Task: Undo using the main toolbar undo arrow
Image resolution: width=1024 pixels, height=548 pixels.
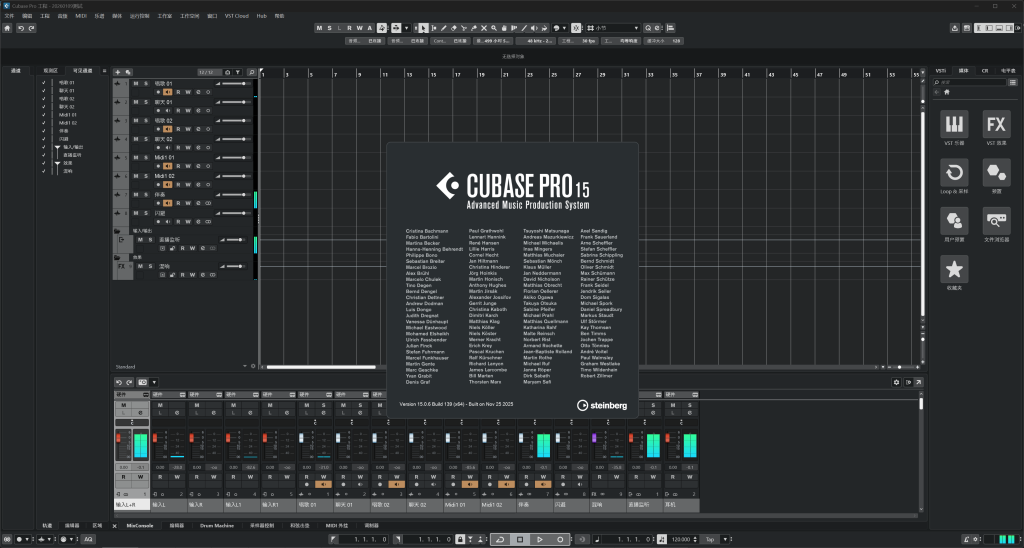Action: (21, 28)
